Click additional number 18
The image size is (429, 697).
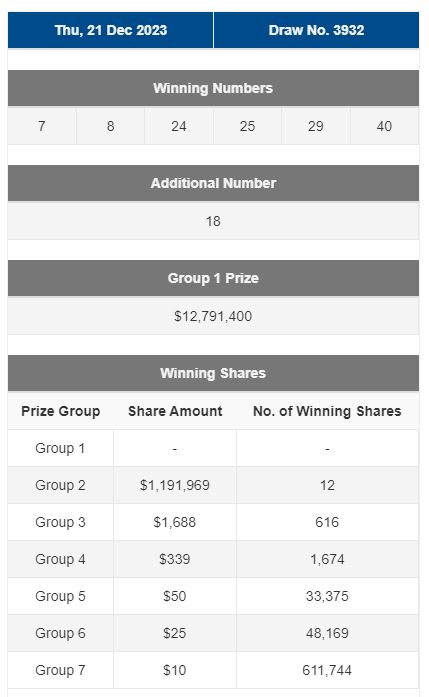[213, 221]
